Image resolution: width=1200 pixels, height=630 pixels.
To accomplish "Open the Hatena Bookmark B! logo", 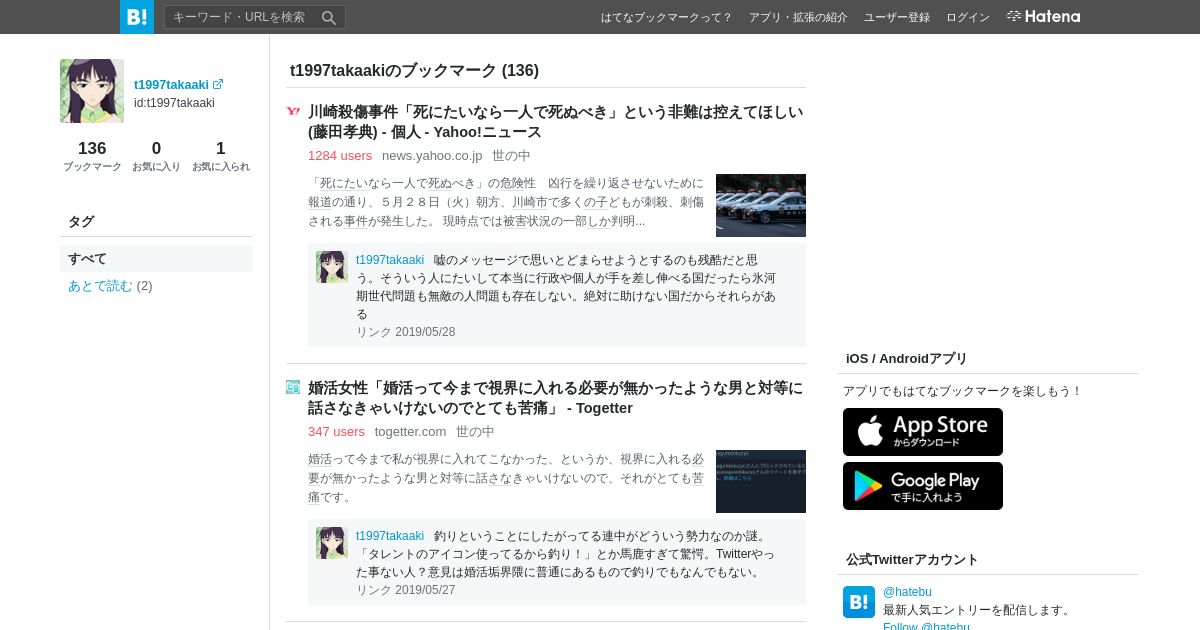I will point(137,17).
